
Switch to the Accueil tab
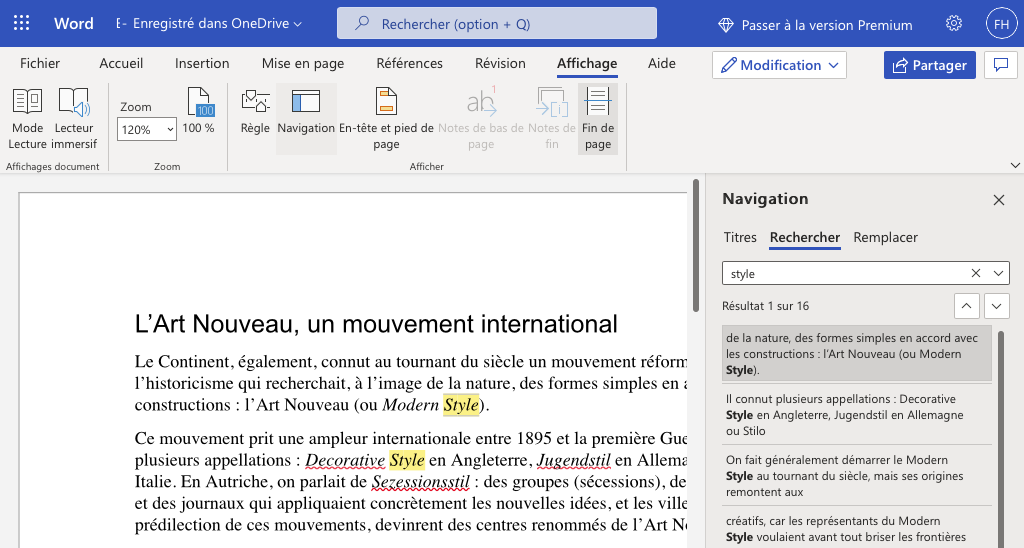click(121, 63)
